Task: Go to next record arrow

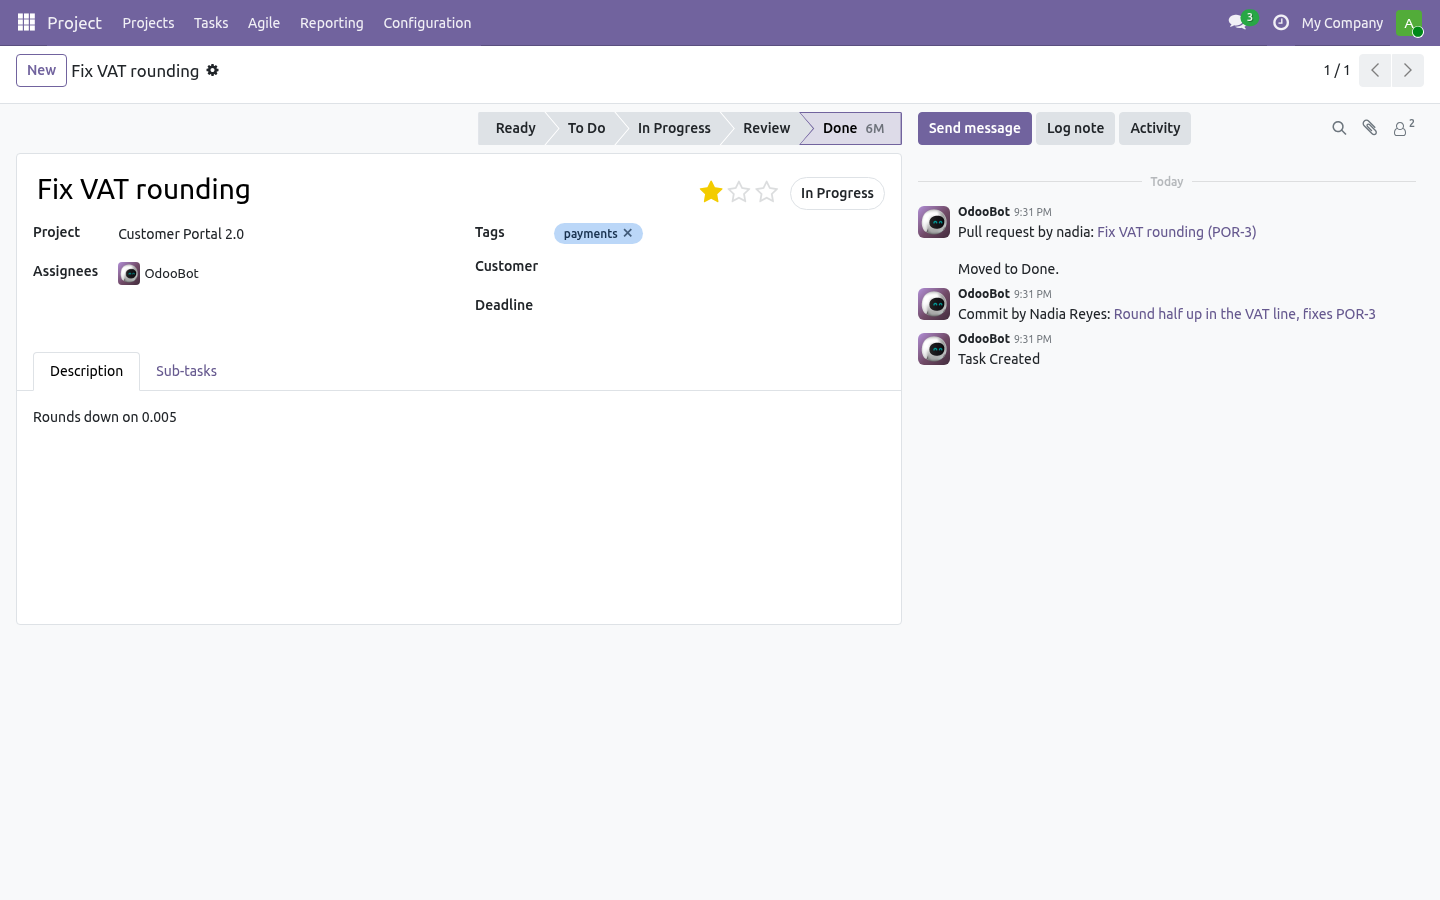Action: click(x=1407, y=70)
